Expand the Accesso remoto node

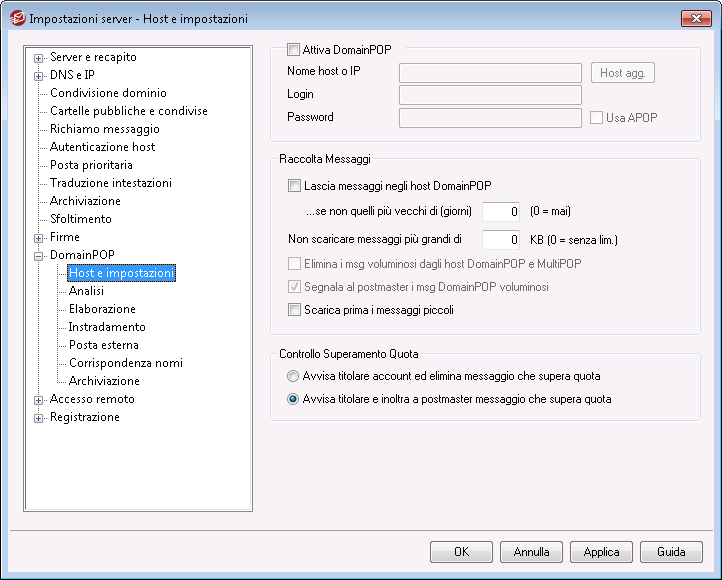(39, 400)
